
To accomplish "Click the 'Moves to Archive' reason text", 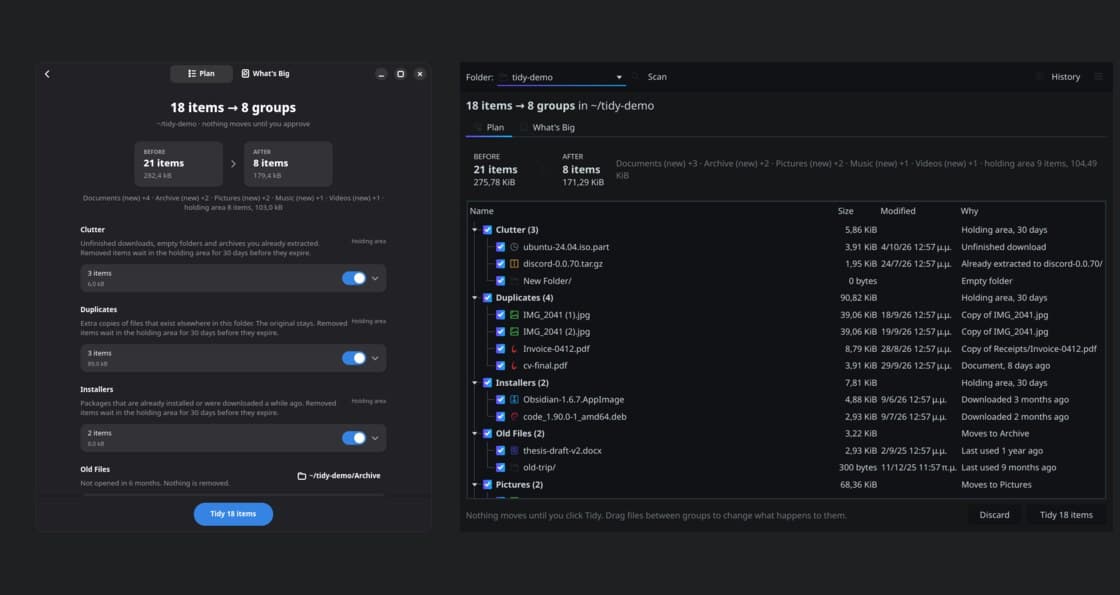I will click(995, 434).
